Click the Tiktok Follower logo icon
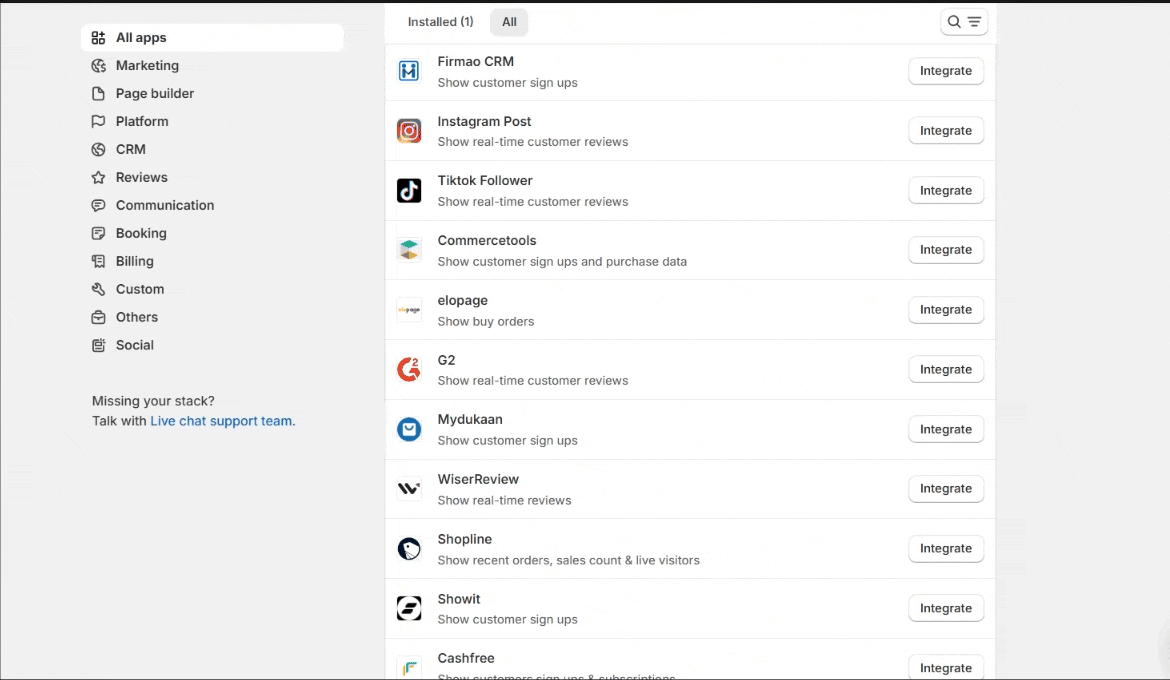The width and height of the screenshot is (1170, 680). click(409, 191)
